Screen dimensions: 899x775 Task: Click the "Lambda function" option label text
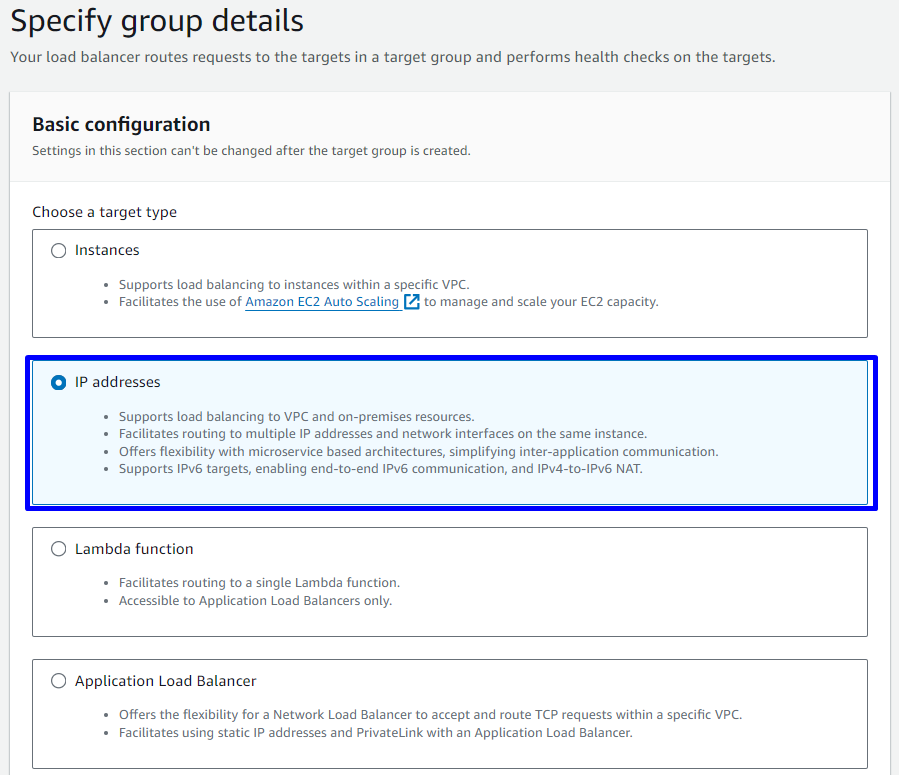(134, 549)
